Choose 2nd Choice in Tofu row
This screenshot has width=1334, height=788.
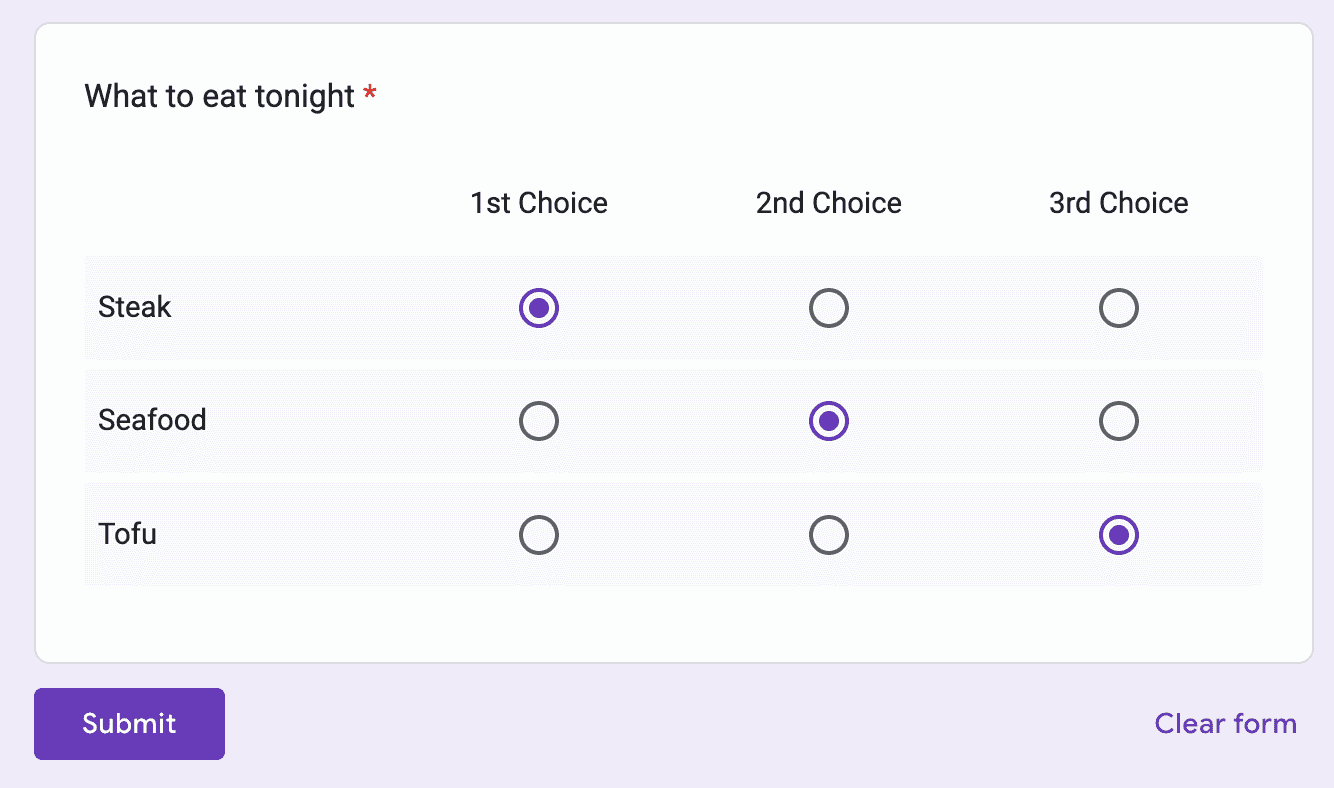click(829, 535)
